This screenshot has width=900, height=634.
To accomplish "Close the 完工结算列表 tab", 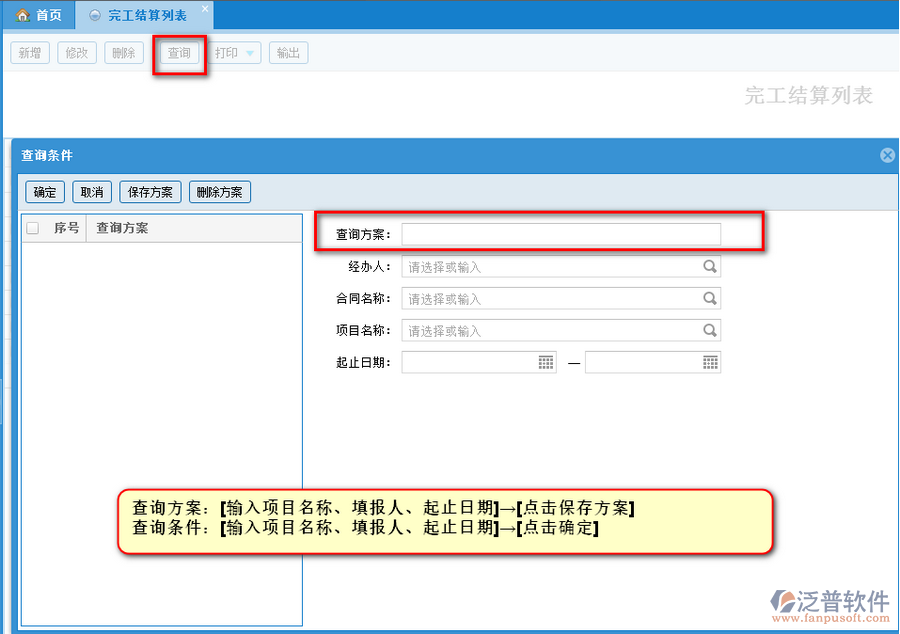I will [x=205, y=9].
